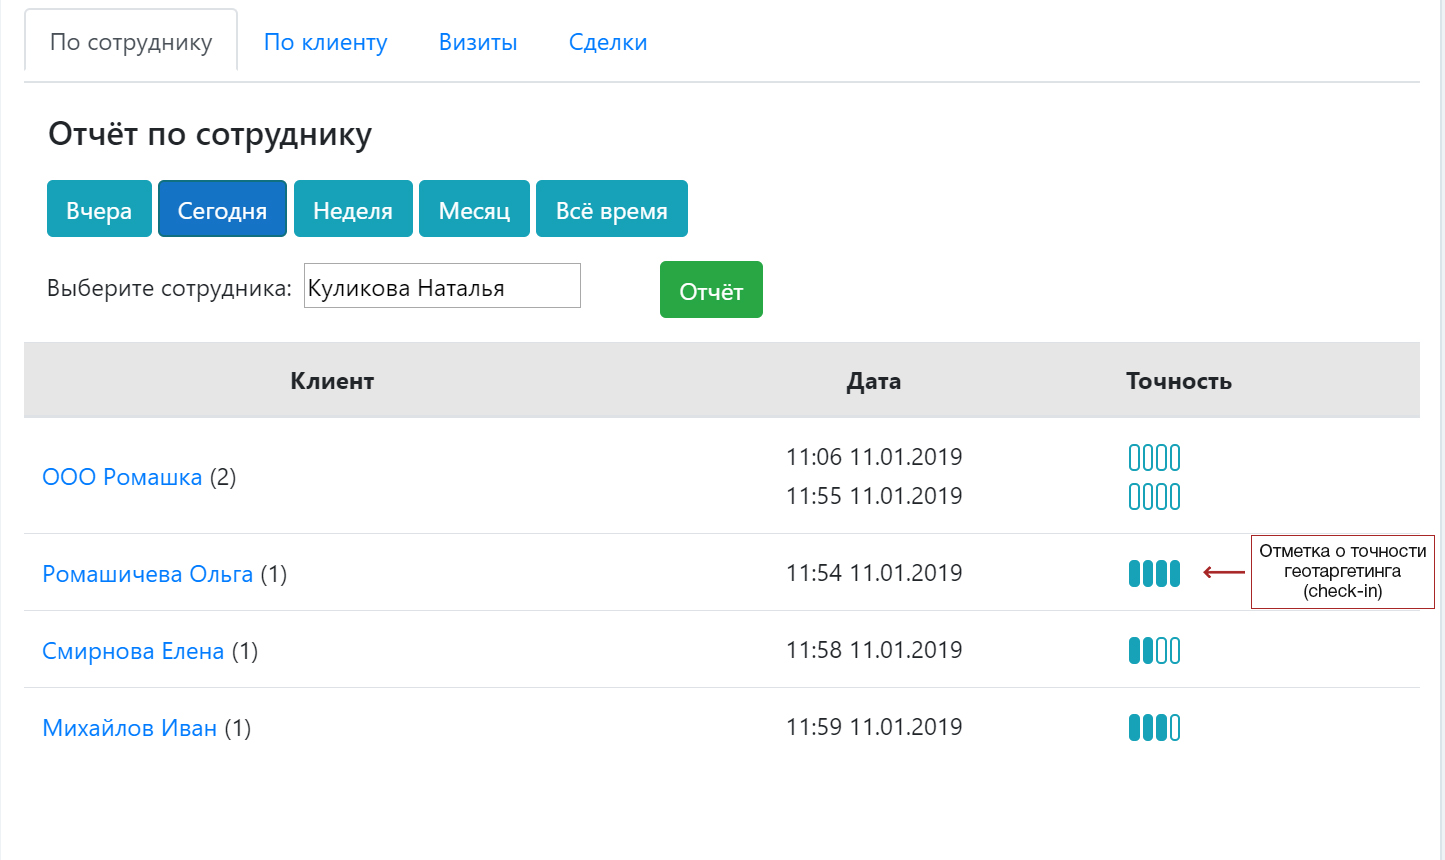Go to the Сделки tab

pos(608,42)
